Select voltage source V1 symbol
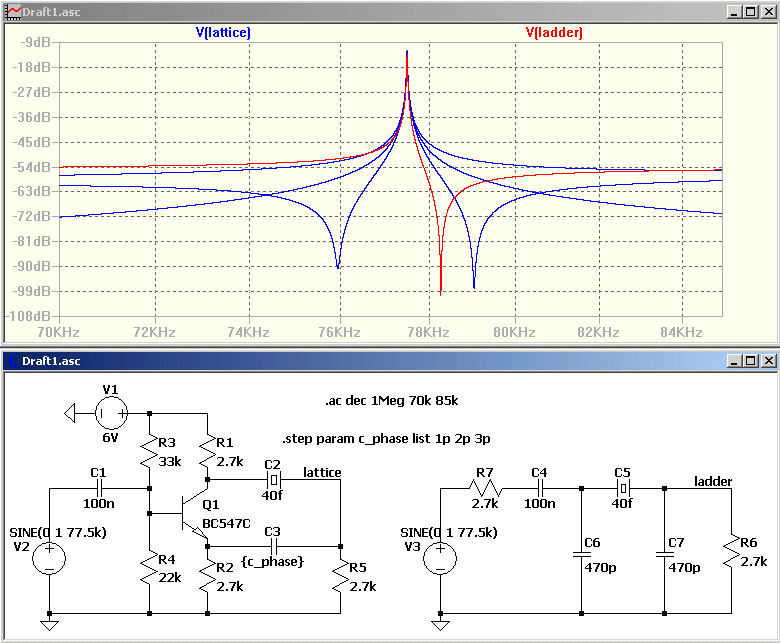This screenshot has width=780, height=643. [111, 413]
